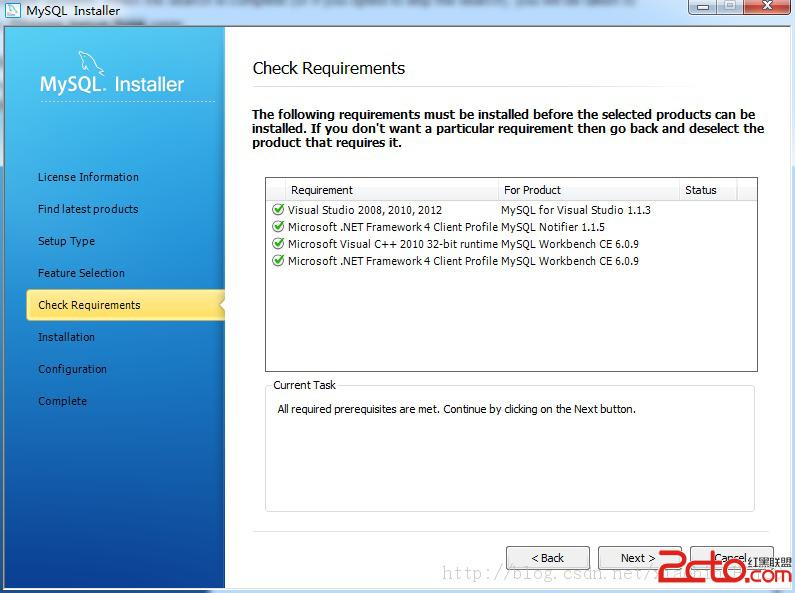
Task: Click the MySQL dolphin logo
Action: (x=91, y=63)
